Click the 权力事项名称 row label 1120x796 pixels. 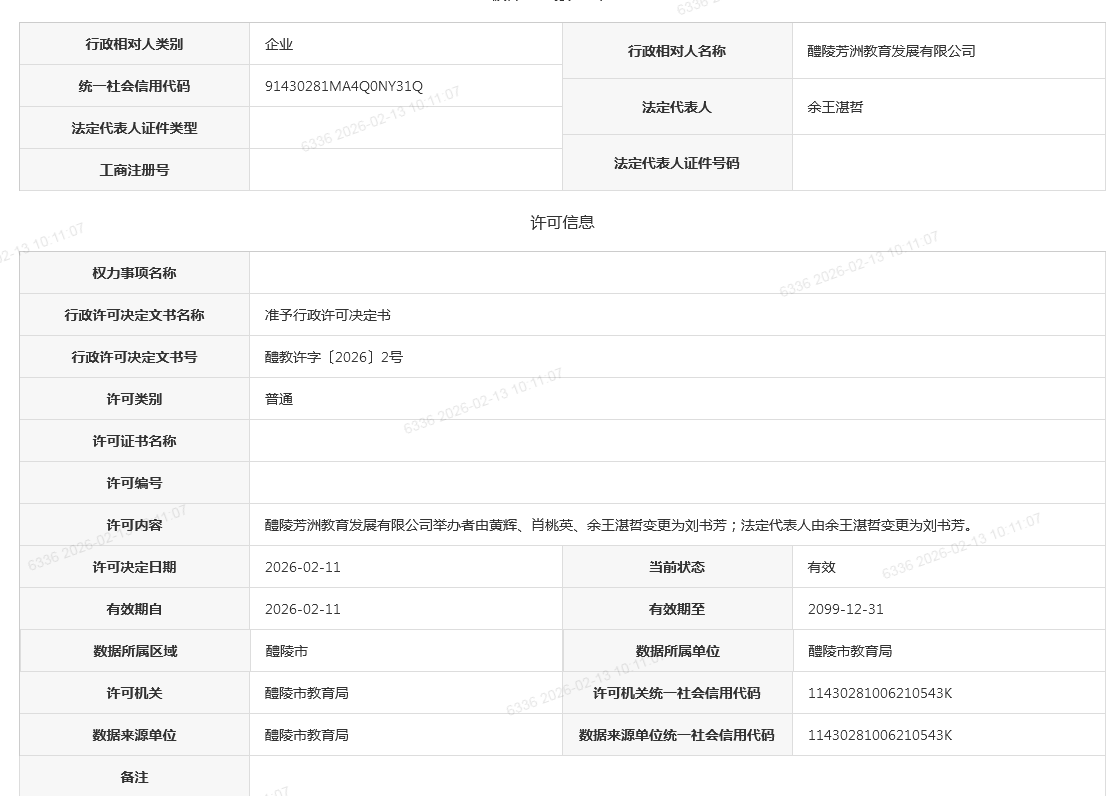[x=134, y=273]
